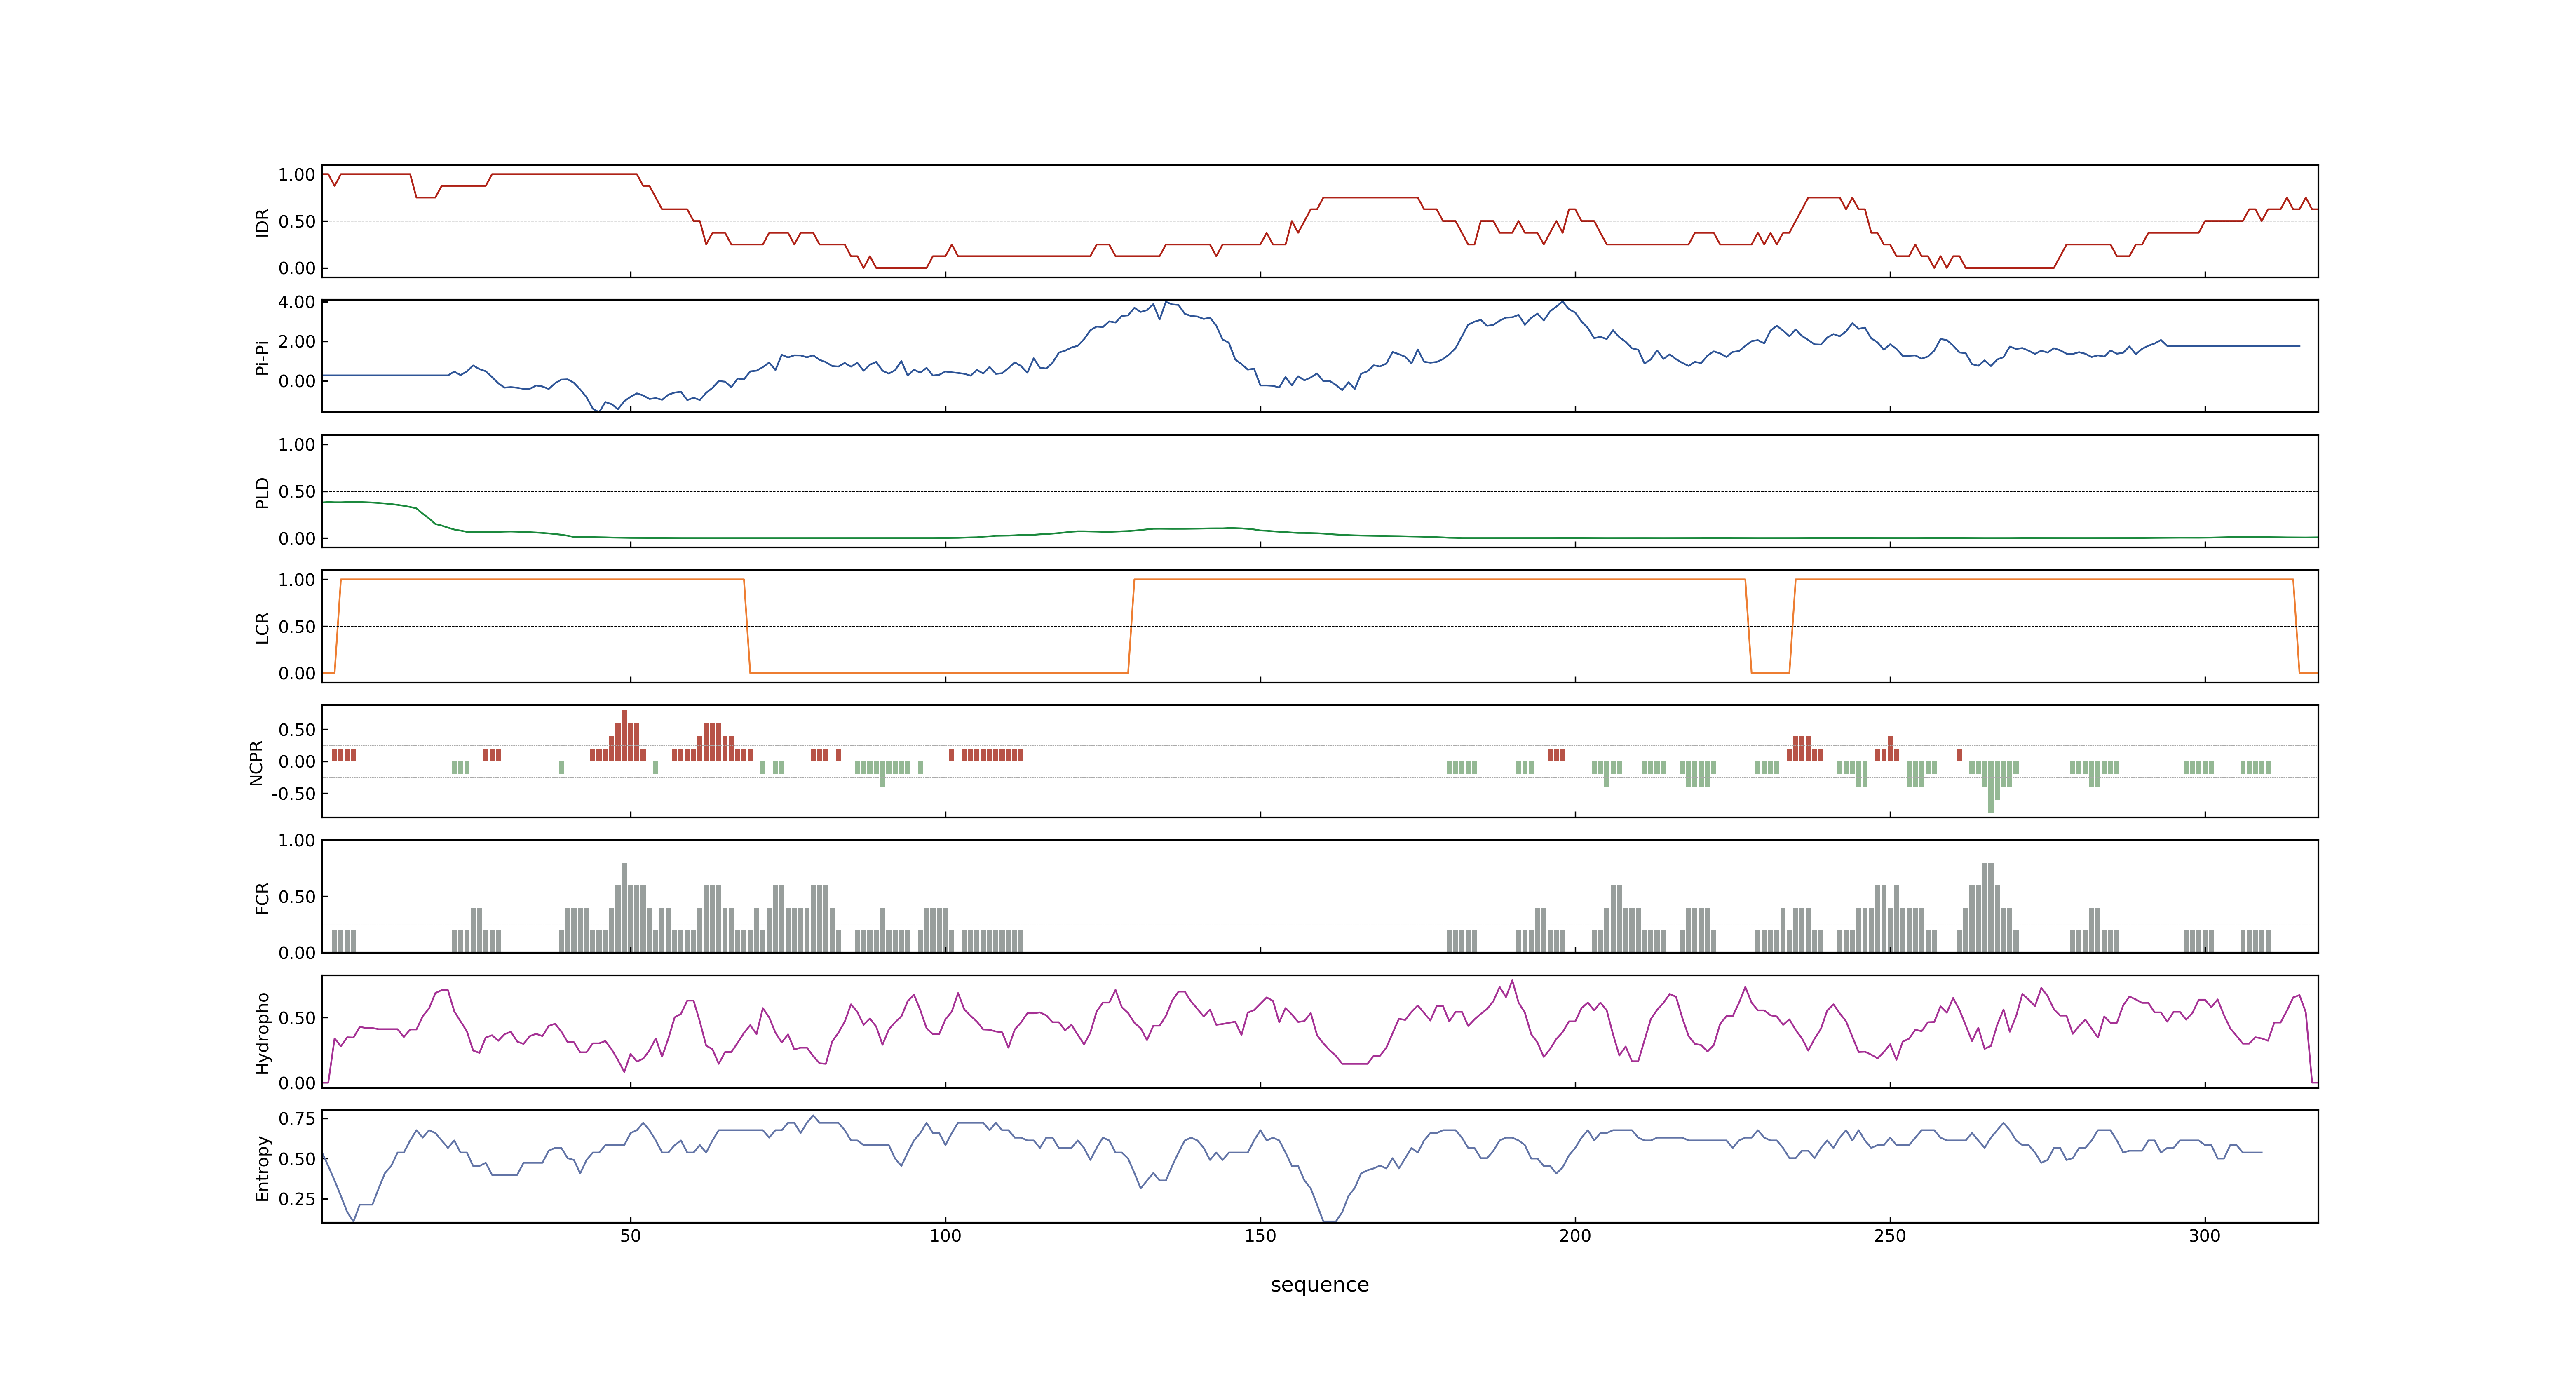2576x1374 pixels.
Task: Click x-axis tick label 300
Action: click(2205, 1235)
